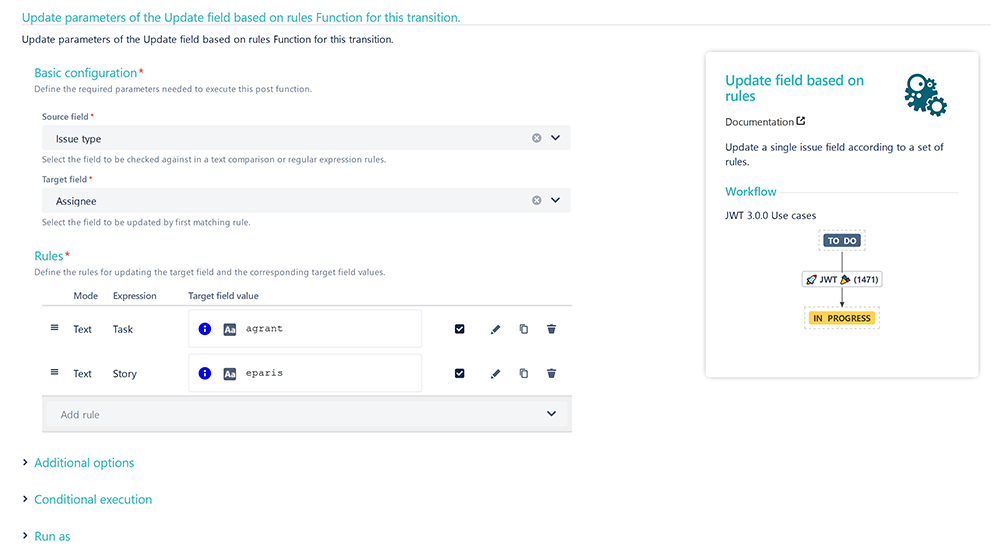The height and width of the screenshot is (557, 1000).
Task: Click the Rules heading
Action: (48, 256)
